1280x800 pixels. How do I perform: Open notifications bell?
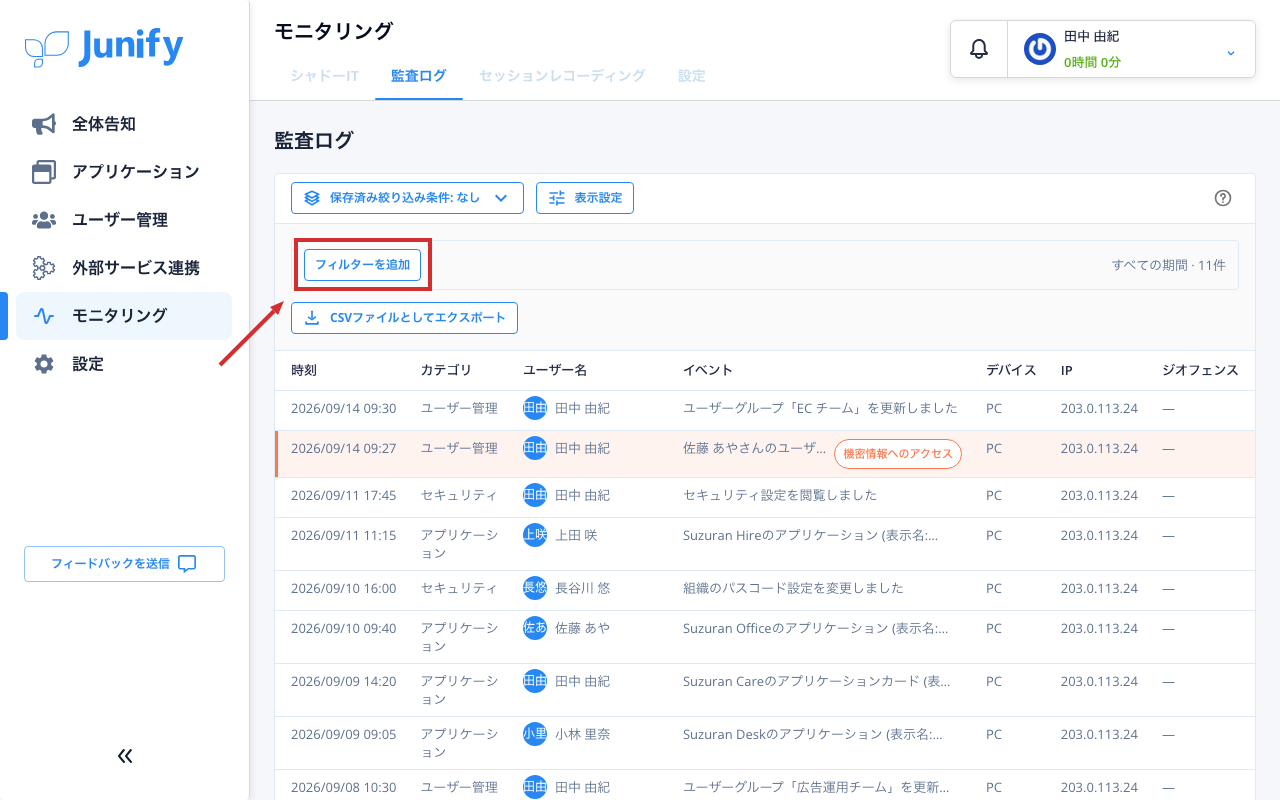click(x=979, y=49)
